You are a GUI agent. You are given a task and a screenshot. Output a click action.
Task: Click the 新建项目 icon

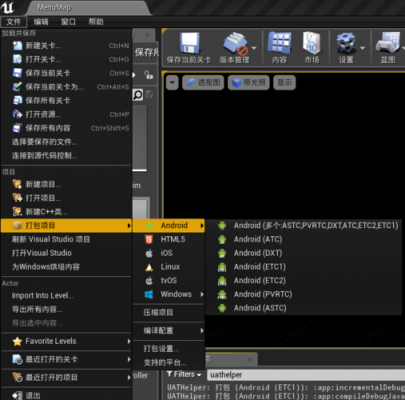pos(17,184)
